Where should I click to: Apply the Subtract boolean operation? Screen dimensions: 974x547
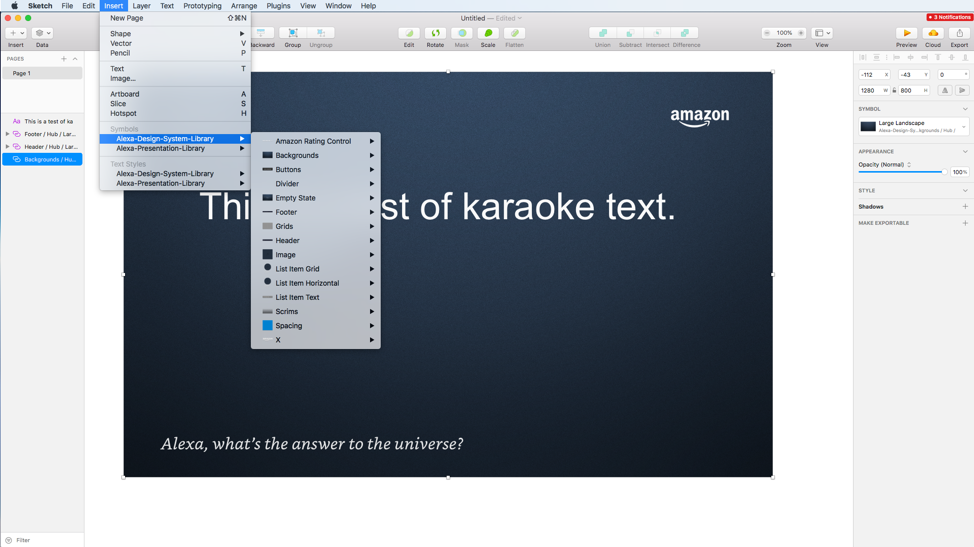(630, 33)
